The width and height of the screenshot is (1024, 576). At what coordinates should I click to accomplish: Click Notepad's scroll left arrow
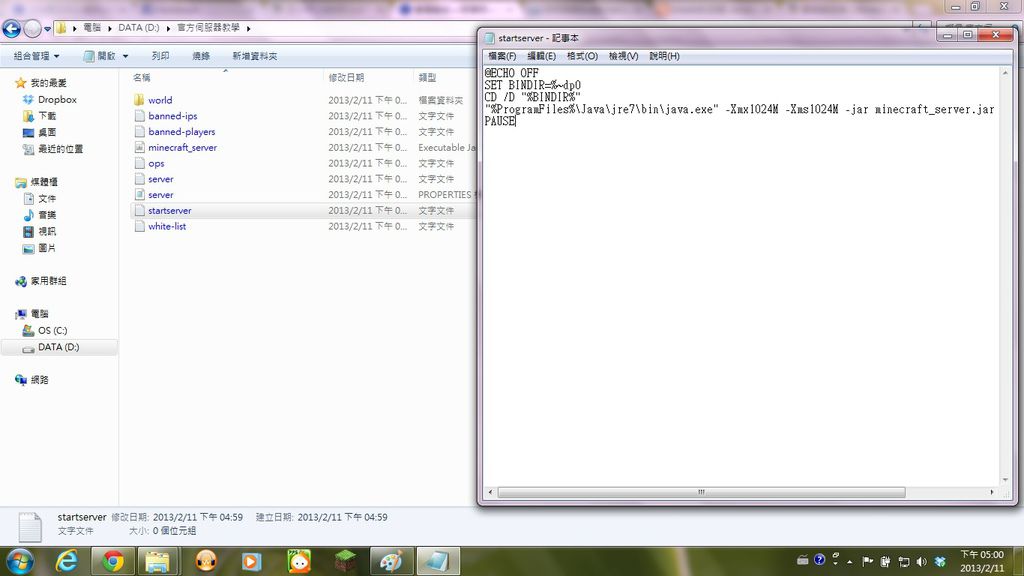[490, 492]
